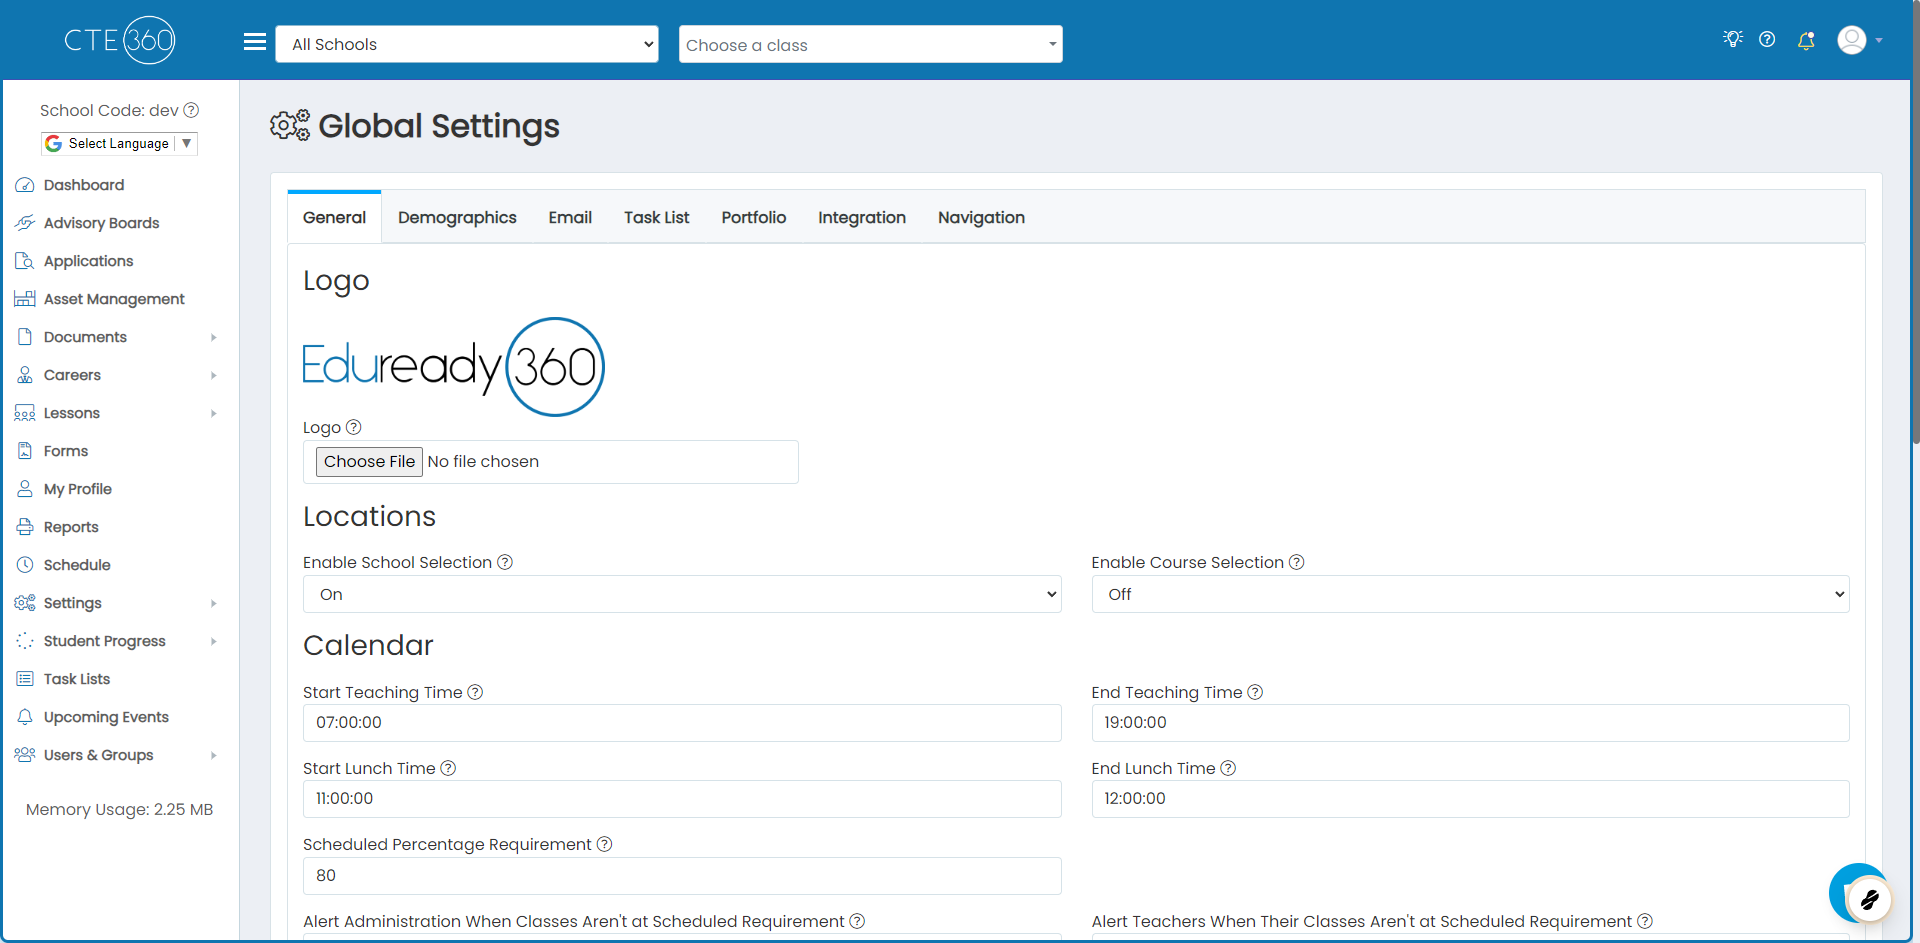Image resolution: width=1920 pixels, height=943 pixels.
Task: Show help for Alert Teachers setting
Action: pos(1645,921)
